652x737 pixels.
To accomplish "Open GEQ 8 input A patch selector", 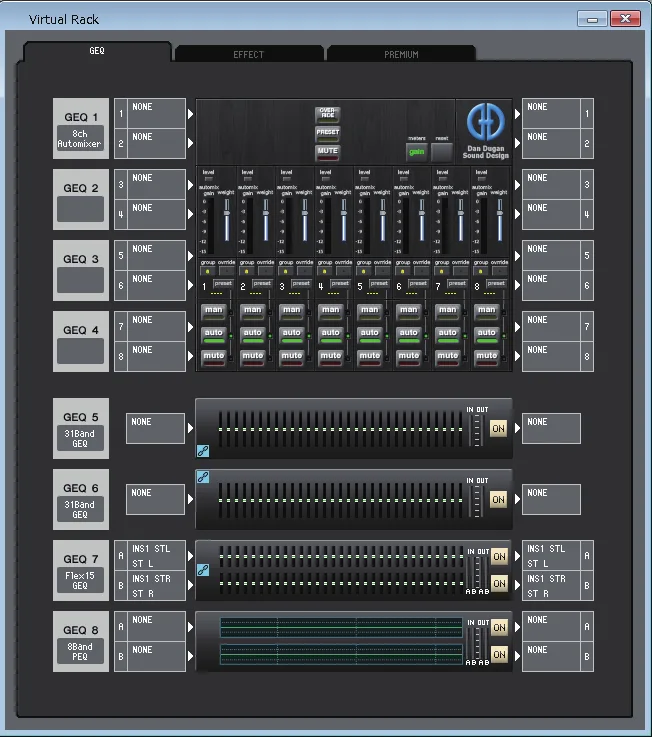I will click(x=150, y=627).
